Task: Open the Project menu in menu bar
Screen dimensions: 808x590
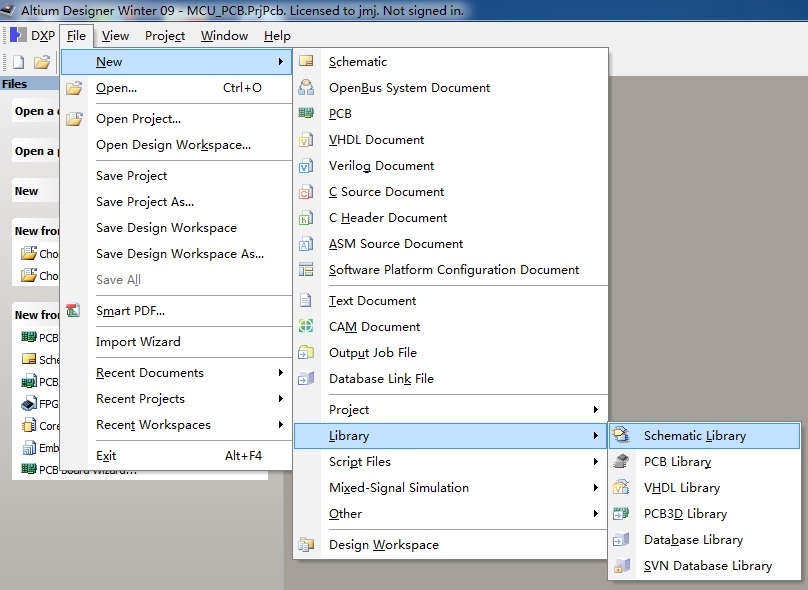Action: click(x=165, y=36)
